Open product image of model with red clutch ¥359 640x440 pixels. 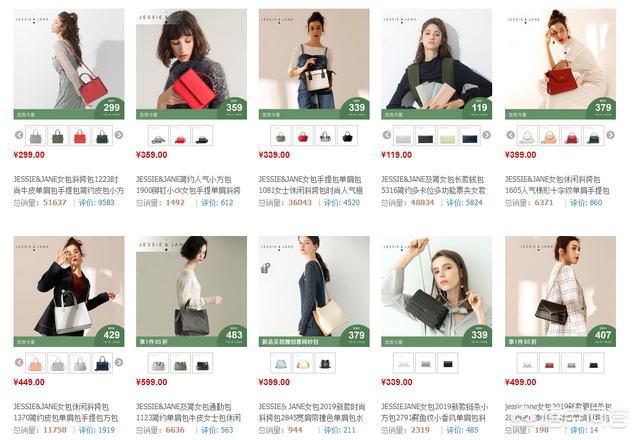pyautogui.click(x=191, y=64)
